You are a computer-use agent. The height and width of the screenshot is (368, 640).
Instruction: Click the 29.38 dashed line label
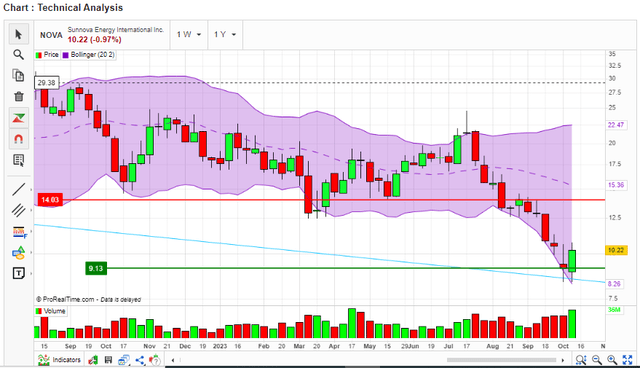click(x=47, y=83)
